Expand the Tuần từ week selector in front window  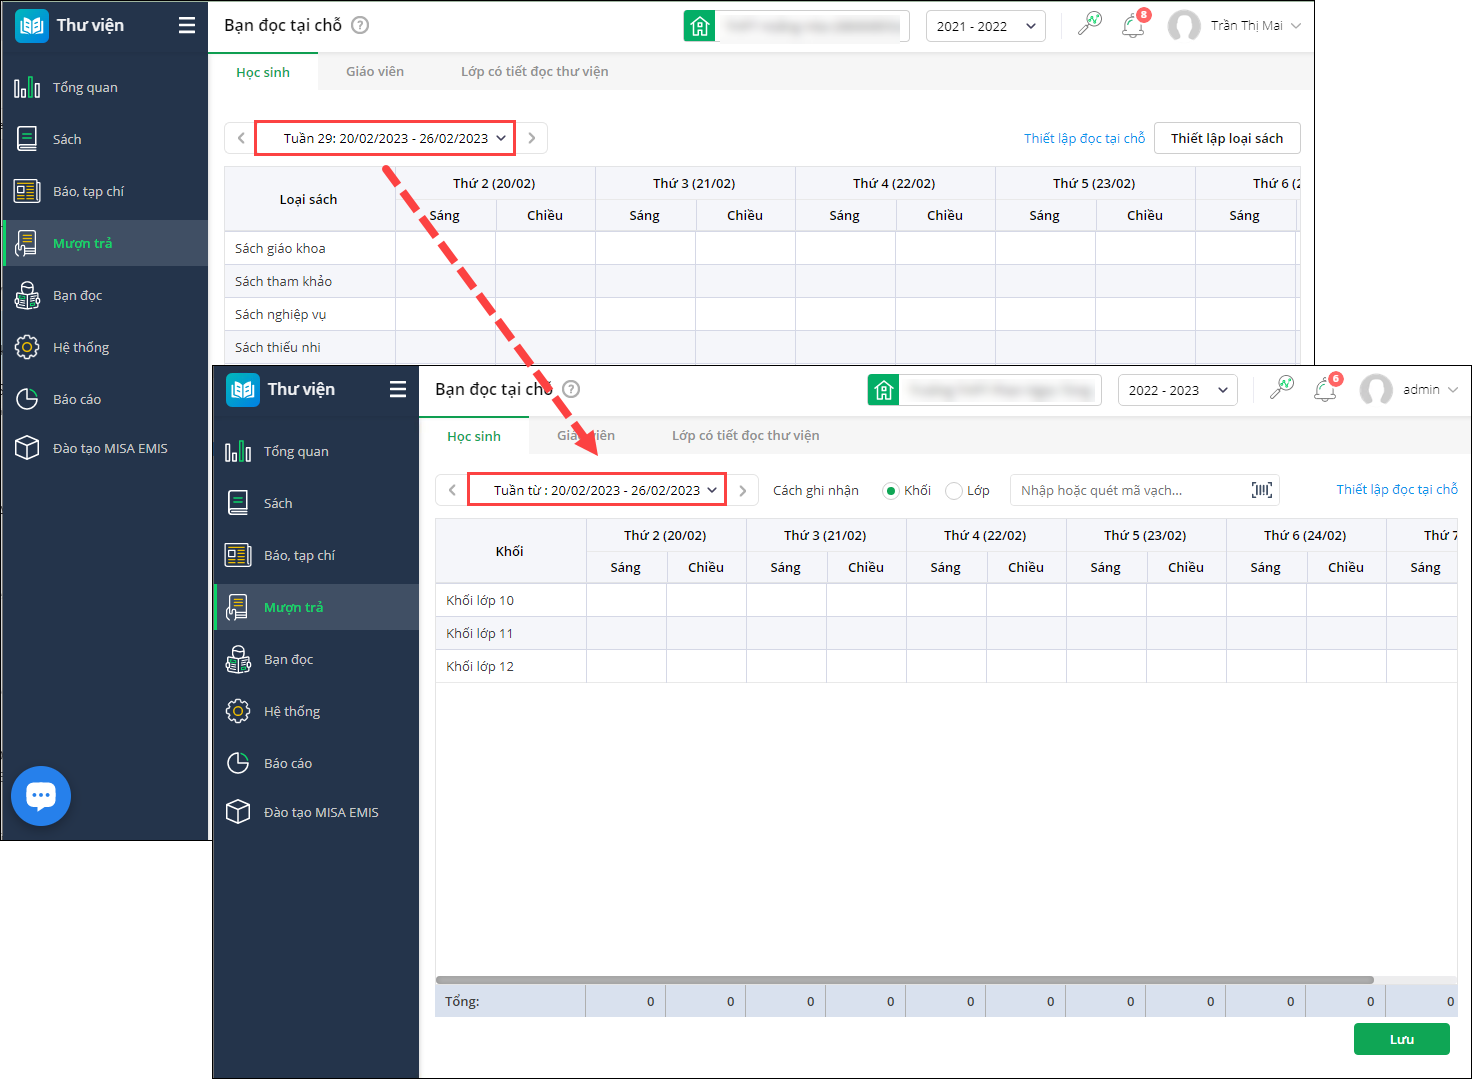pyautogui.click(x=597, y=490)
